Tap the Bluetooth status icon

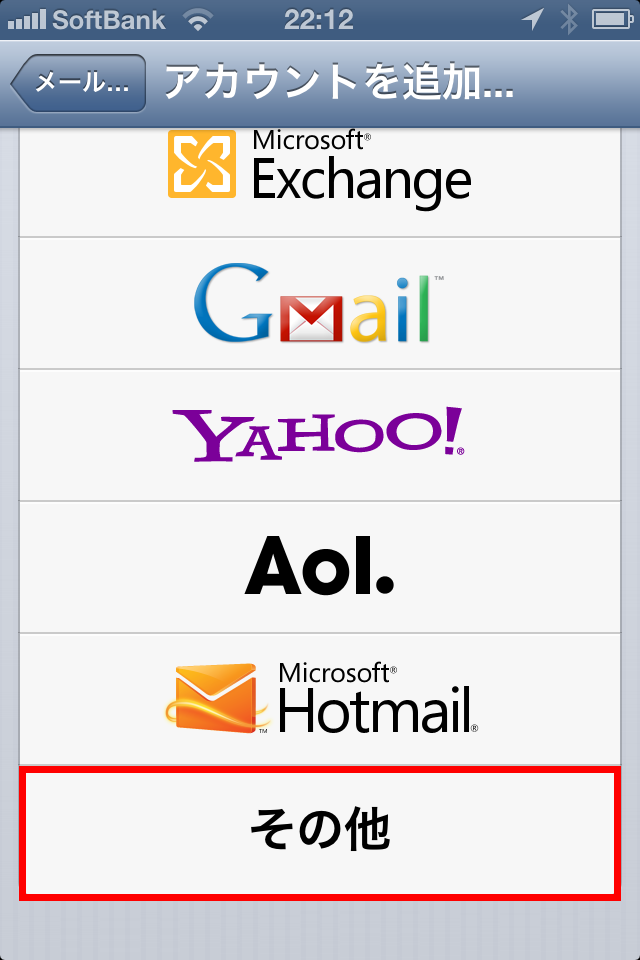[x=569, y=20]
